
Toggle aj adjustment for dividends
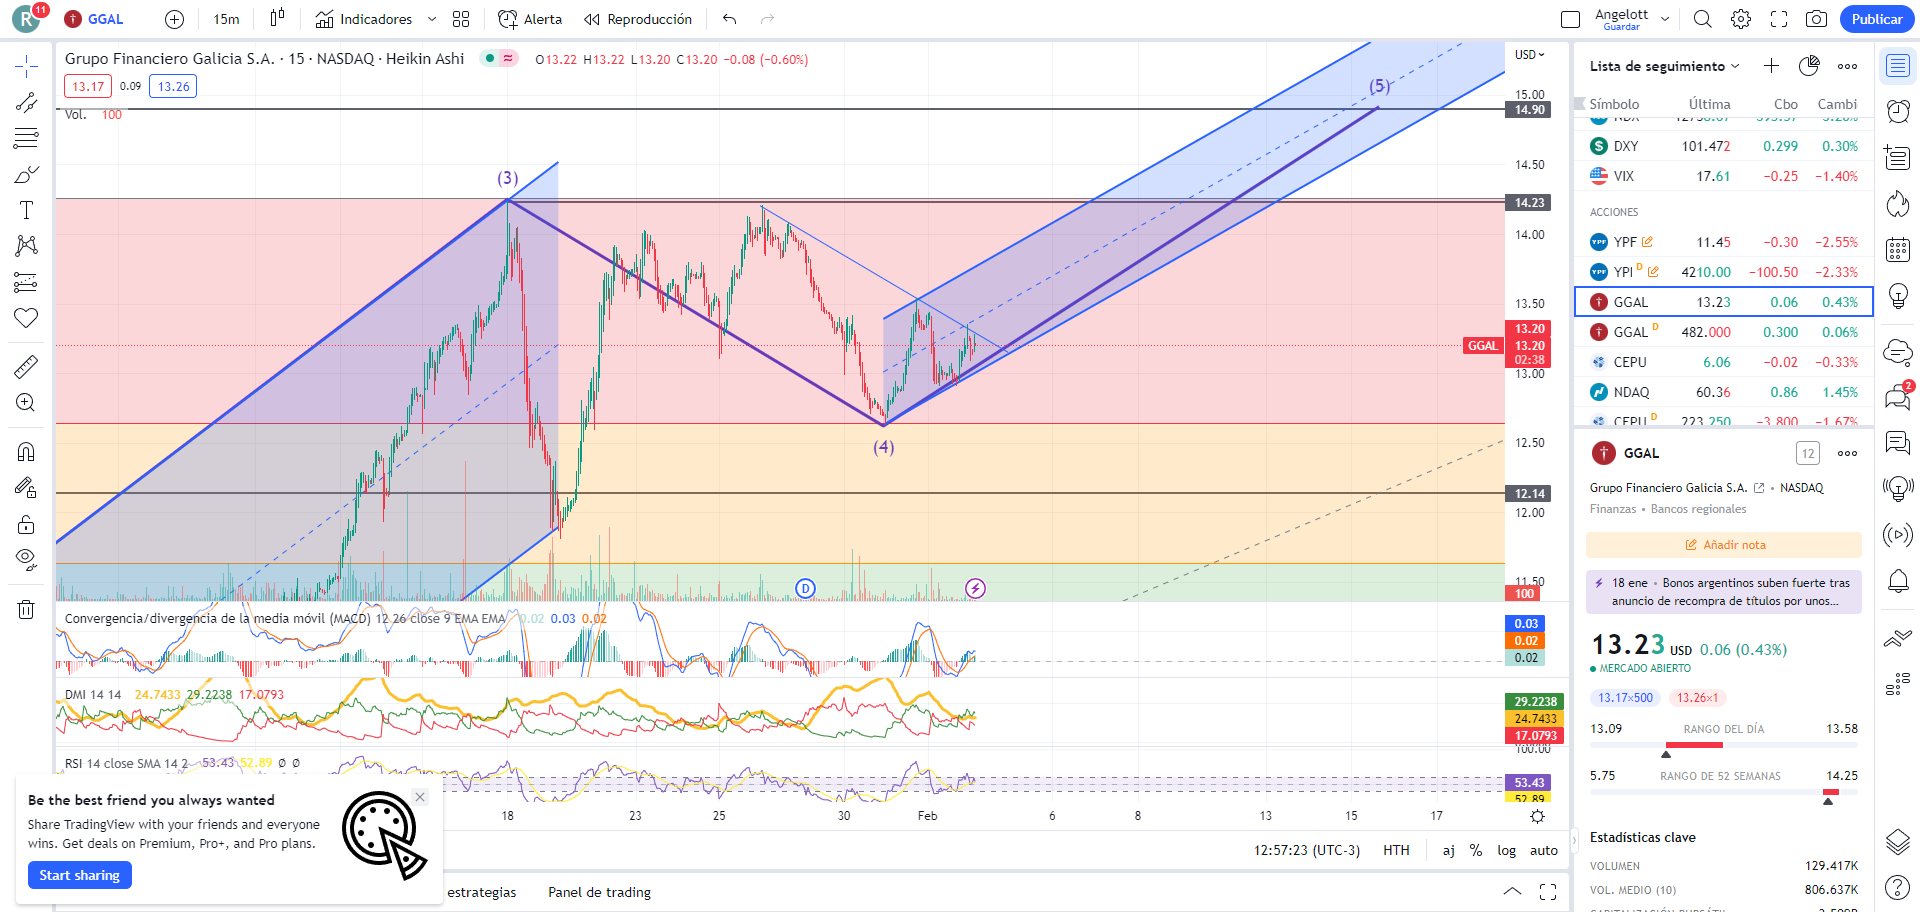pos(1448,850)
